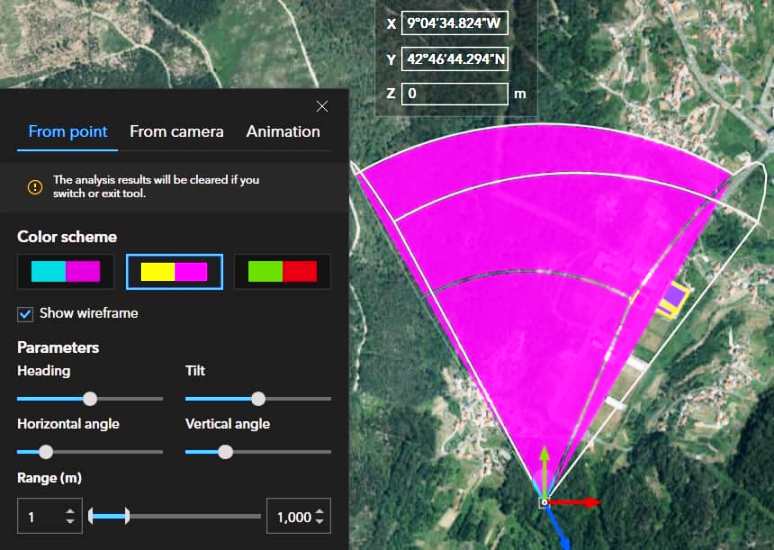774x550 pixels.
Task: Click the warning icon in the notice
Action: (x=35, y=187)
